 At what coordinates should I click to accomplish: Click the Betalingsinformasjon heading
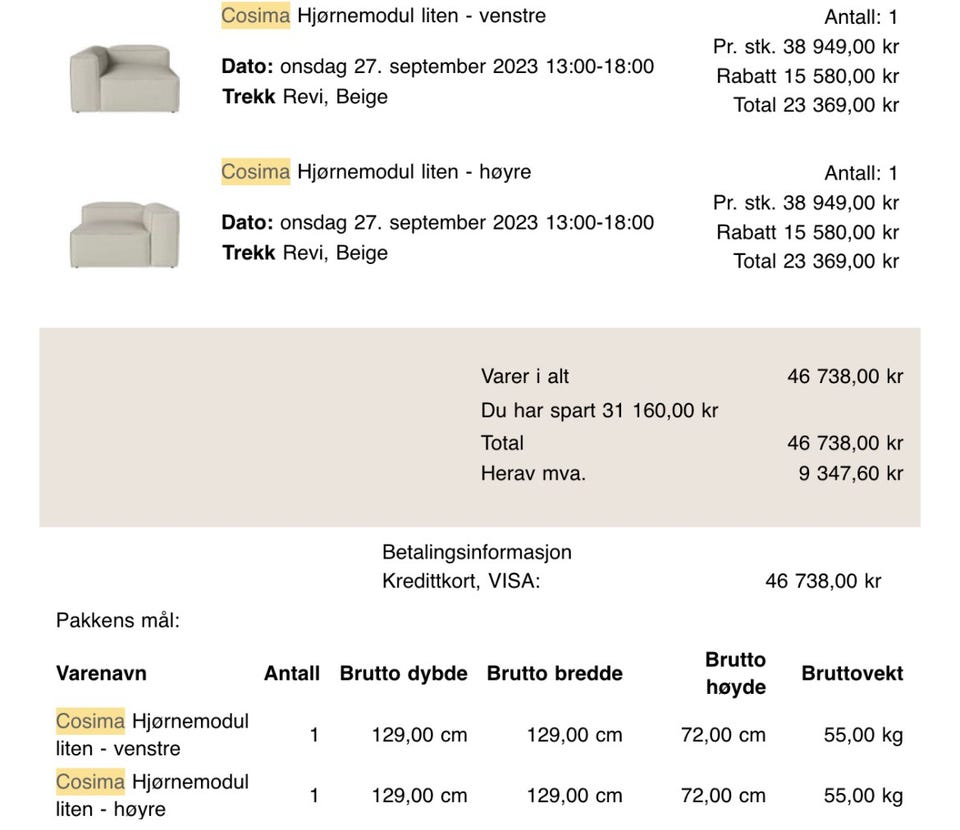click(x=477, y=552)
